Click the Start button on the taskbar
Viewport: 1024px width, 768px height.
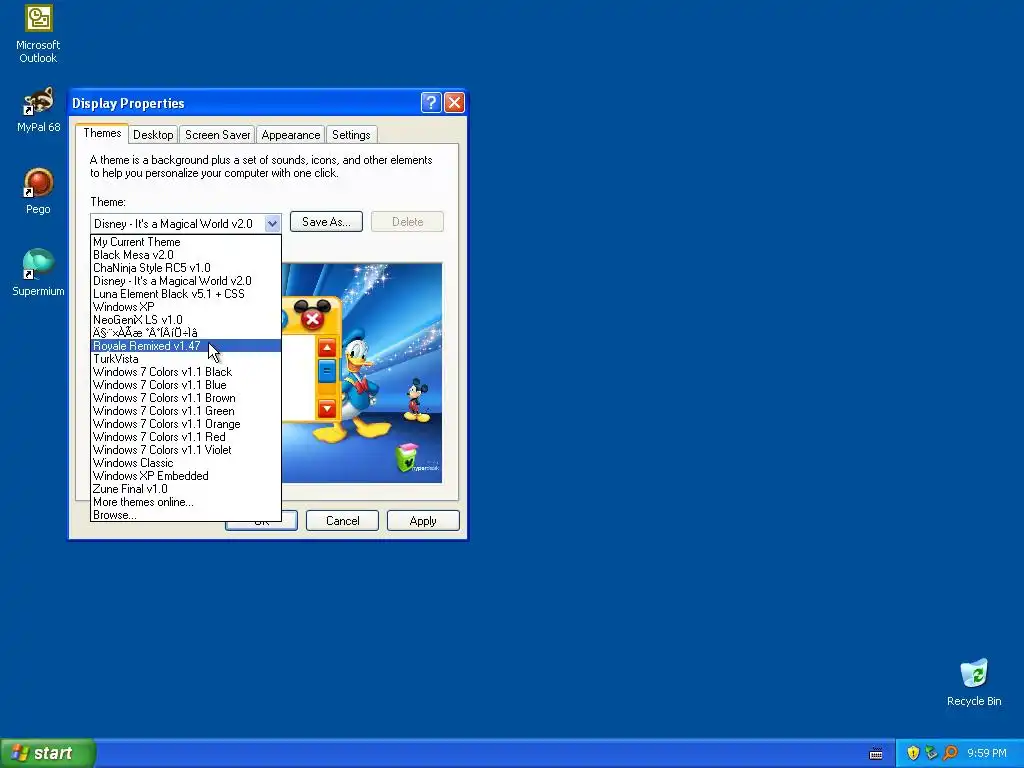[48, 753]
